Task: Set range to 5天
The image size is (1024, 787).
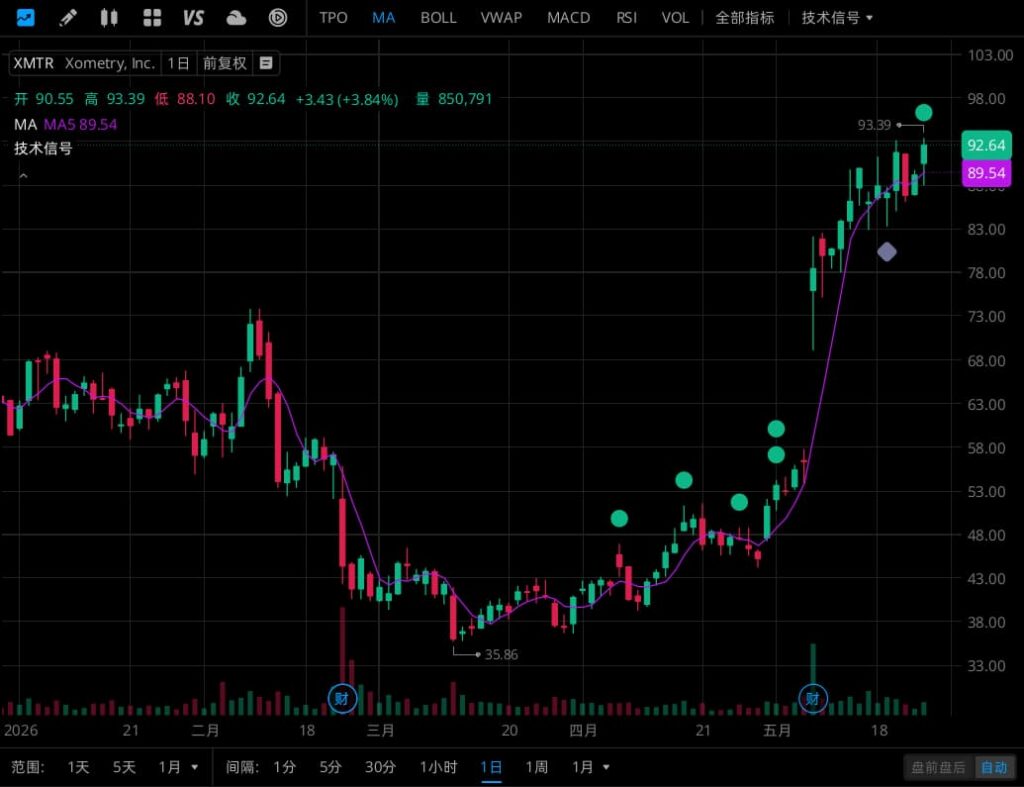Action: pos(124,767)
